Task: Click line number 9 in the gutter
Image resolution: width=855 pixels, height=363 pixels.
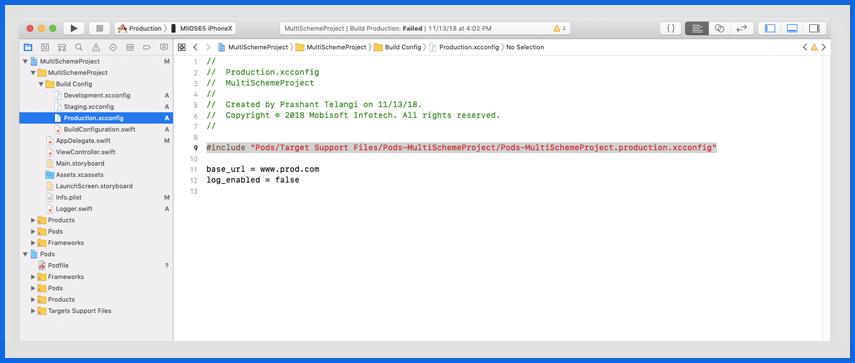Action: [x=195, y=148]
